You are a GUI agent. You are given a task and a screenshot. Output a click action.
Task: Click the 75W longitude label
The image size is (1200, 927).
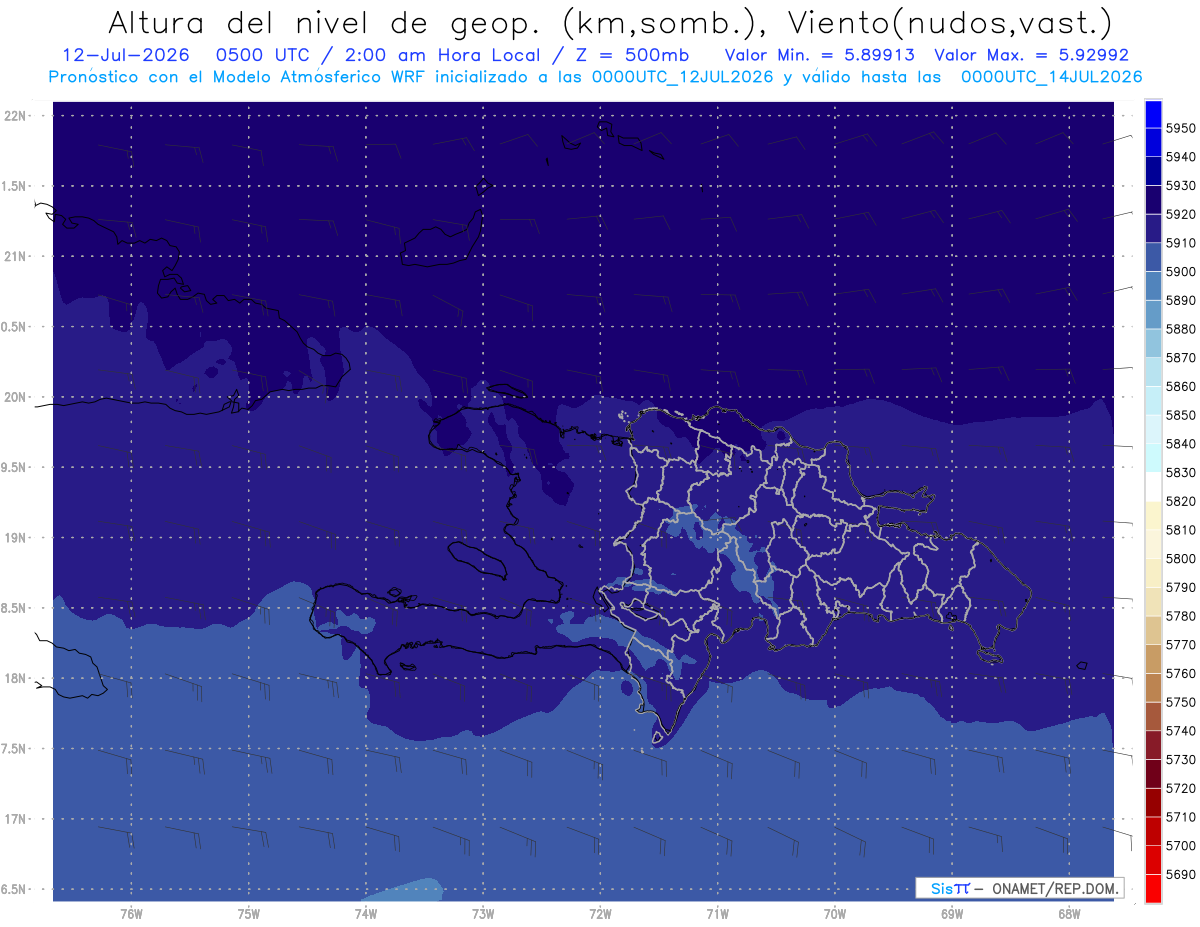pos(248,913)
